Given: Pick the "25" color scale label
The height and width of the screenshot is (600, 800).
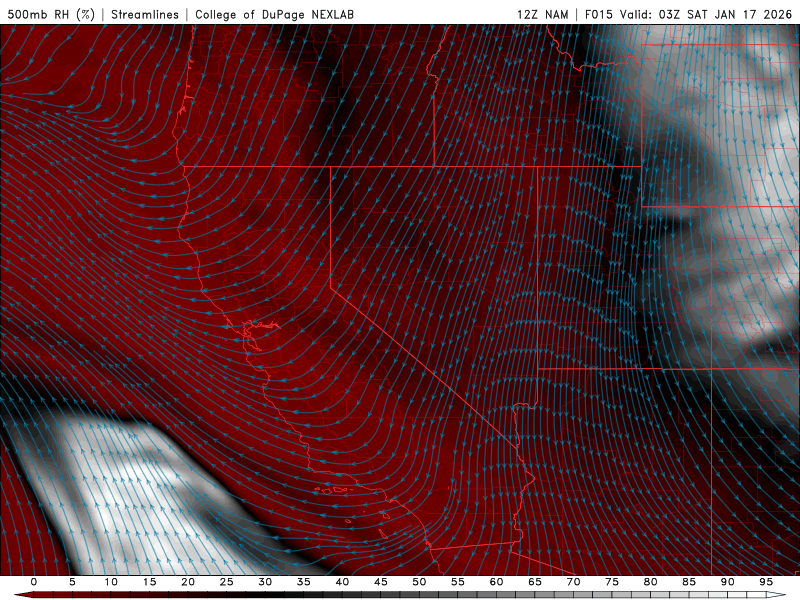Looking at the screenshot, I should pyautogui.click(x=227, y=582).
